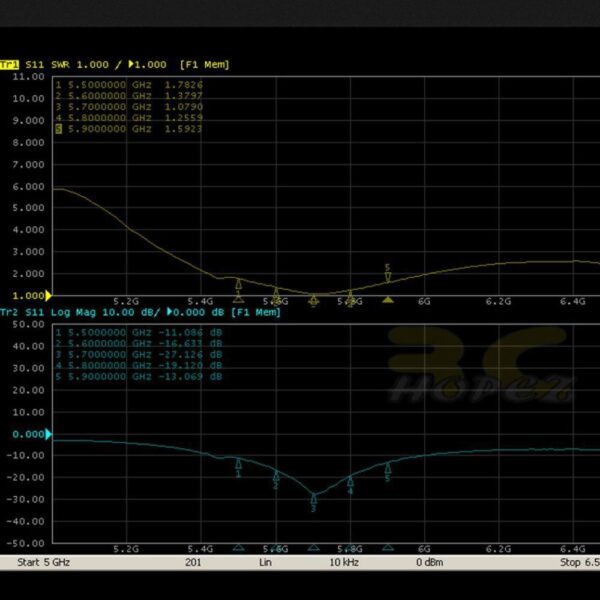Click the cyan reference level arrow at 0.000
The height and width of the screenshot is (600, 600).
48,434
